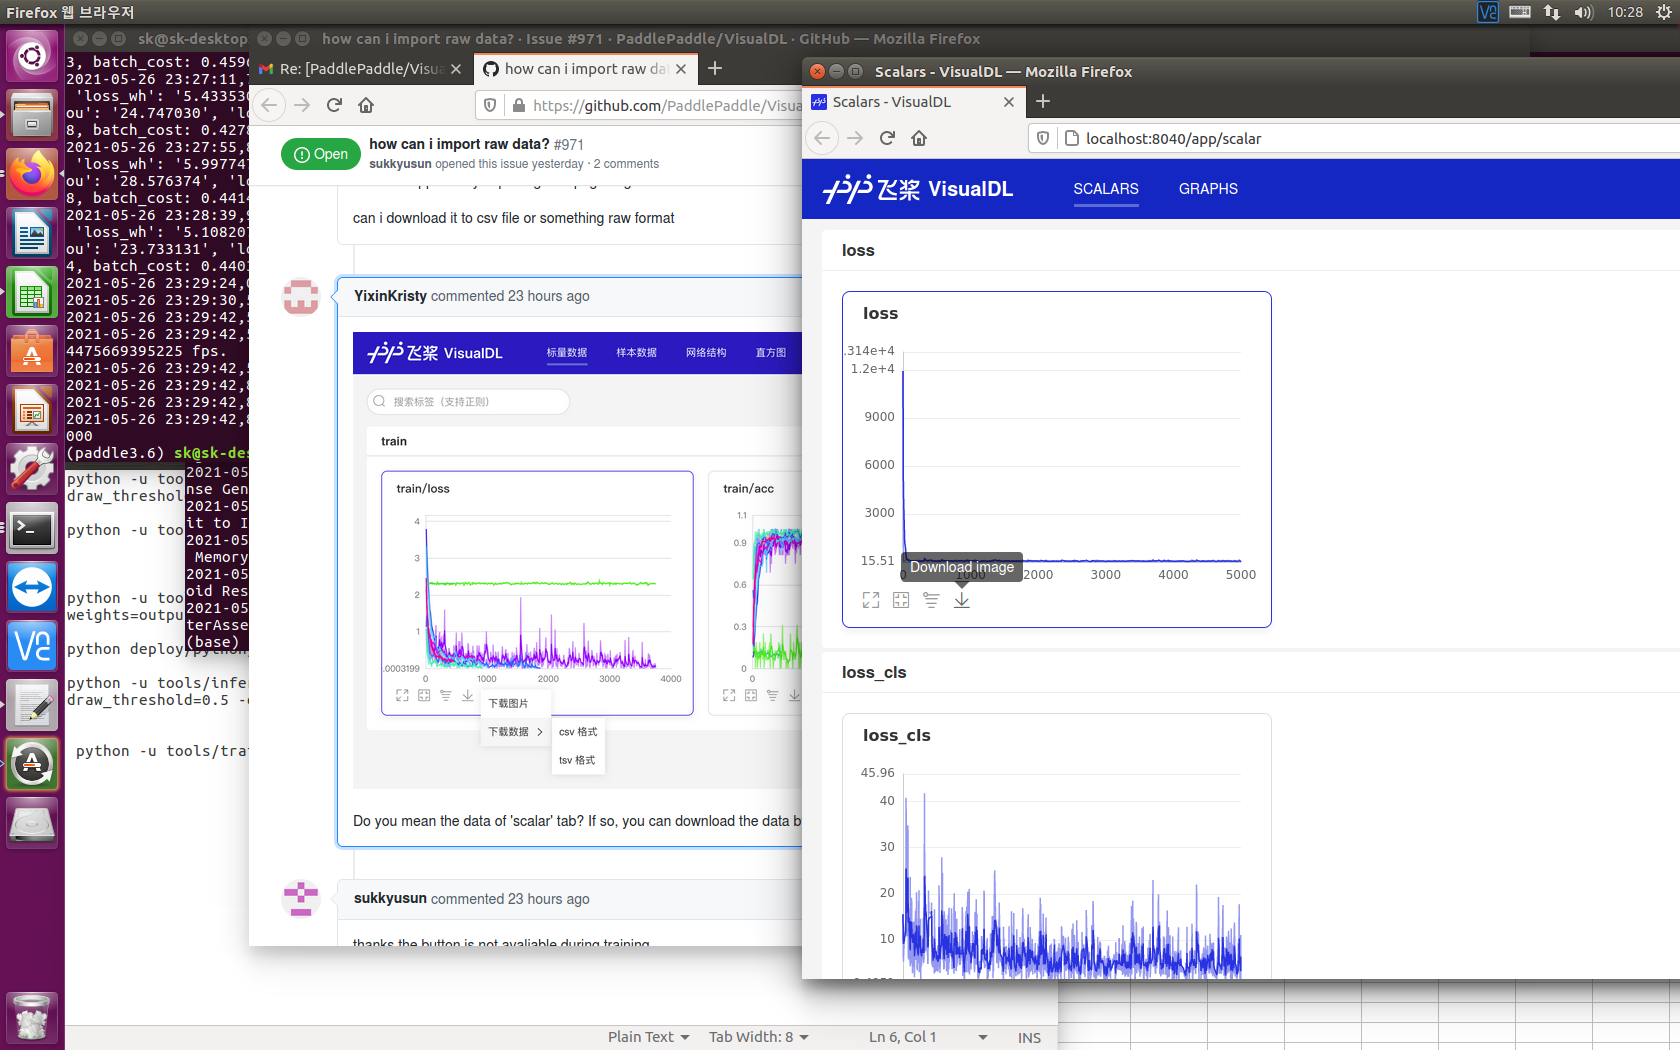Switch to the GRAPHS tab in VisualDL
This screenshot has width=1680, height=1050.
1207,189
